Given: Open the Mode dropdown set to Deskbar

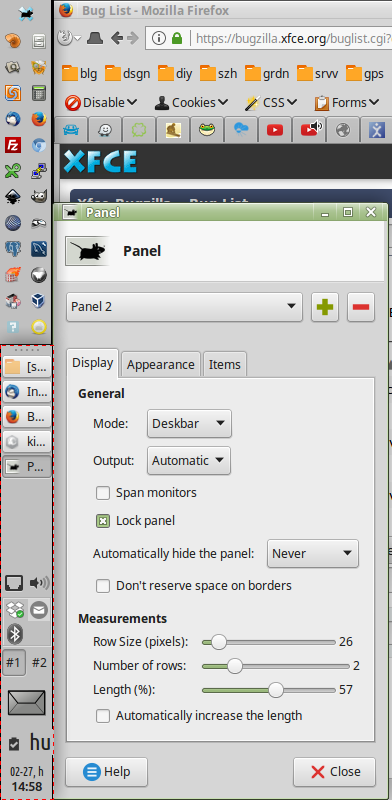Looking at the screenshot, I should point(189,423).
